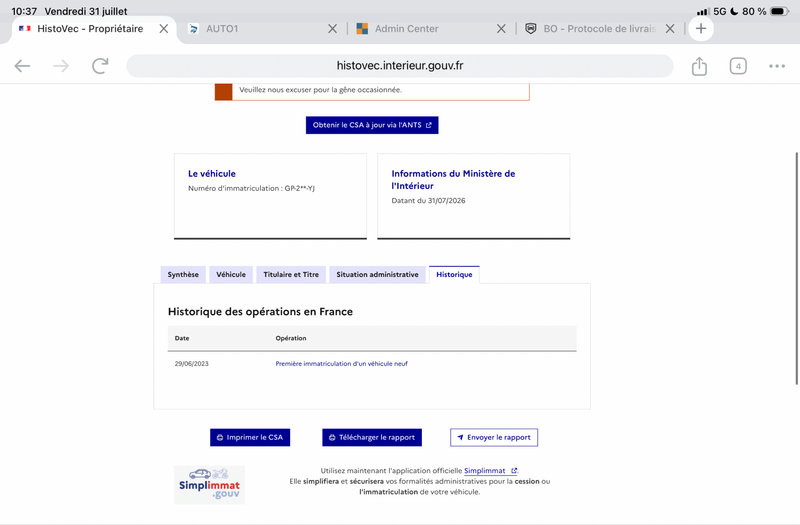Switch to the Synthèse tab

pyautogui.click(x=183, y=274)
